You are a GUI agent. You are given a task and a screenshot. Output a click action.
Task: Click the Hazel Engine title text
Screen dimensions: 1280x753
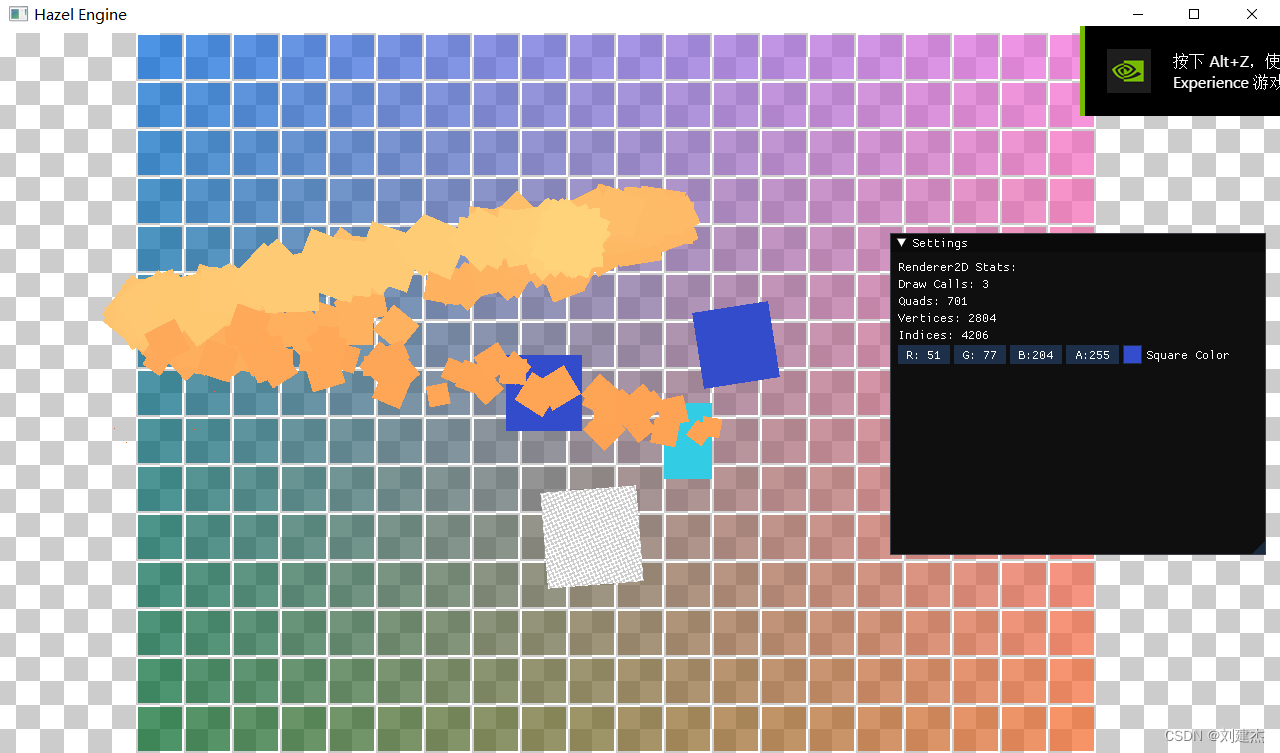(80, 15)
